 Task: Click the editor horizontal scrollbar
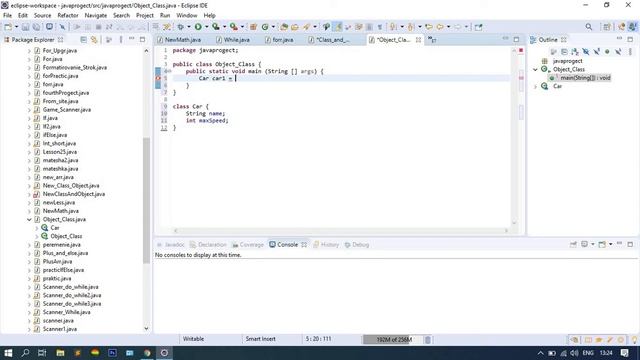click(340, 231)
